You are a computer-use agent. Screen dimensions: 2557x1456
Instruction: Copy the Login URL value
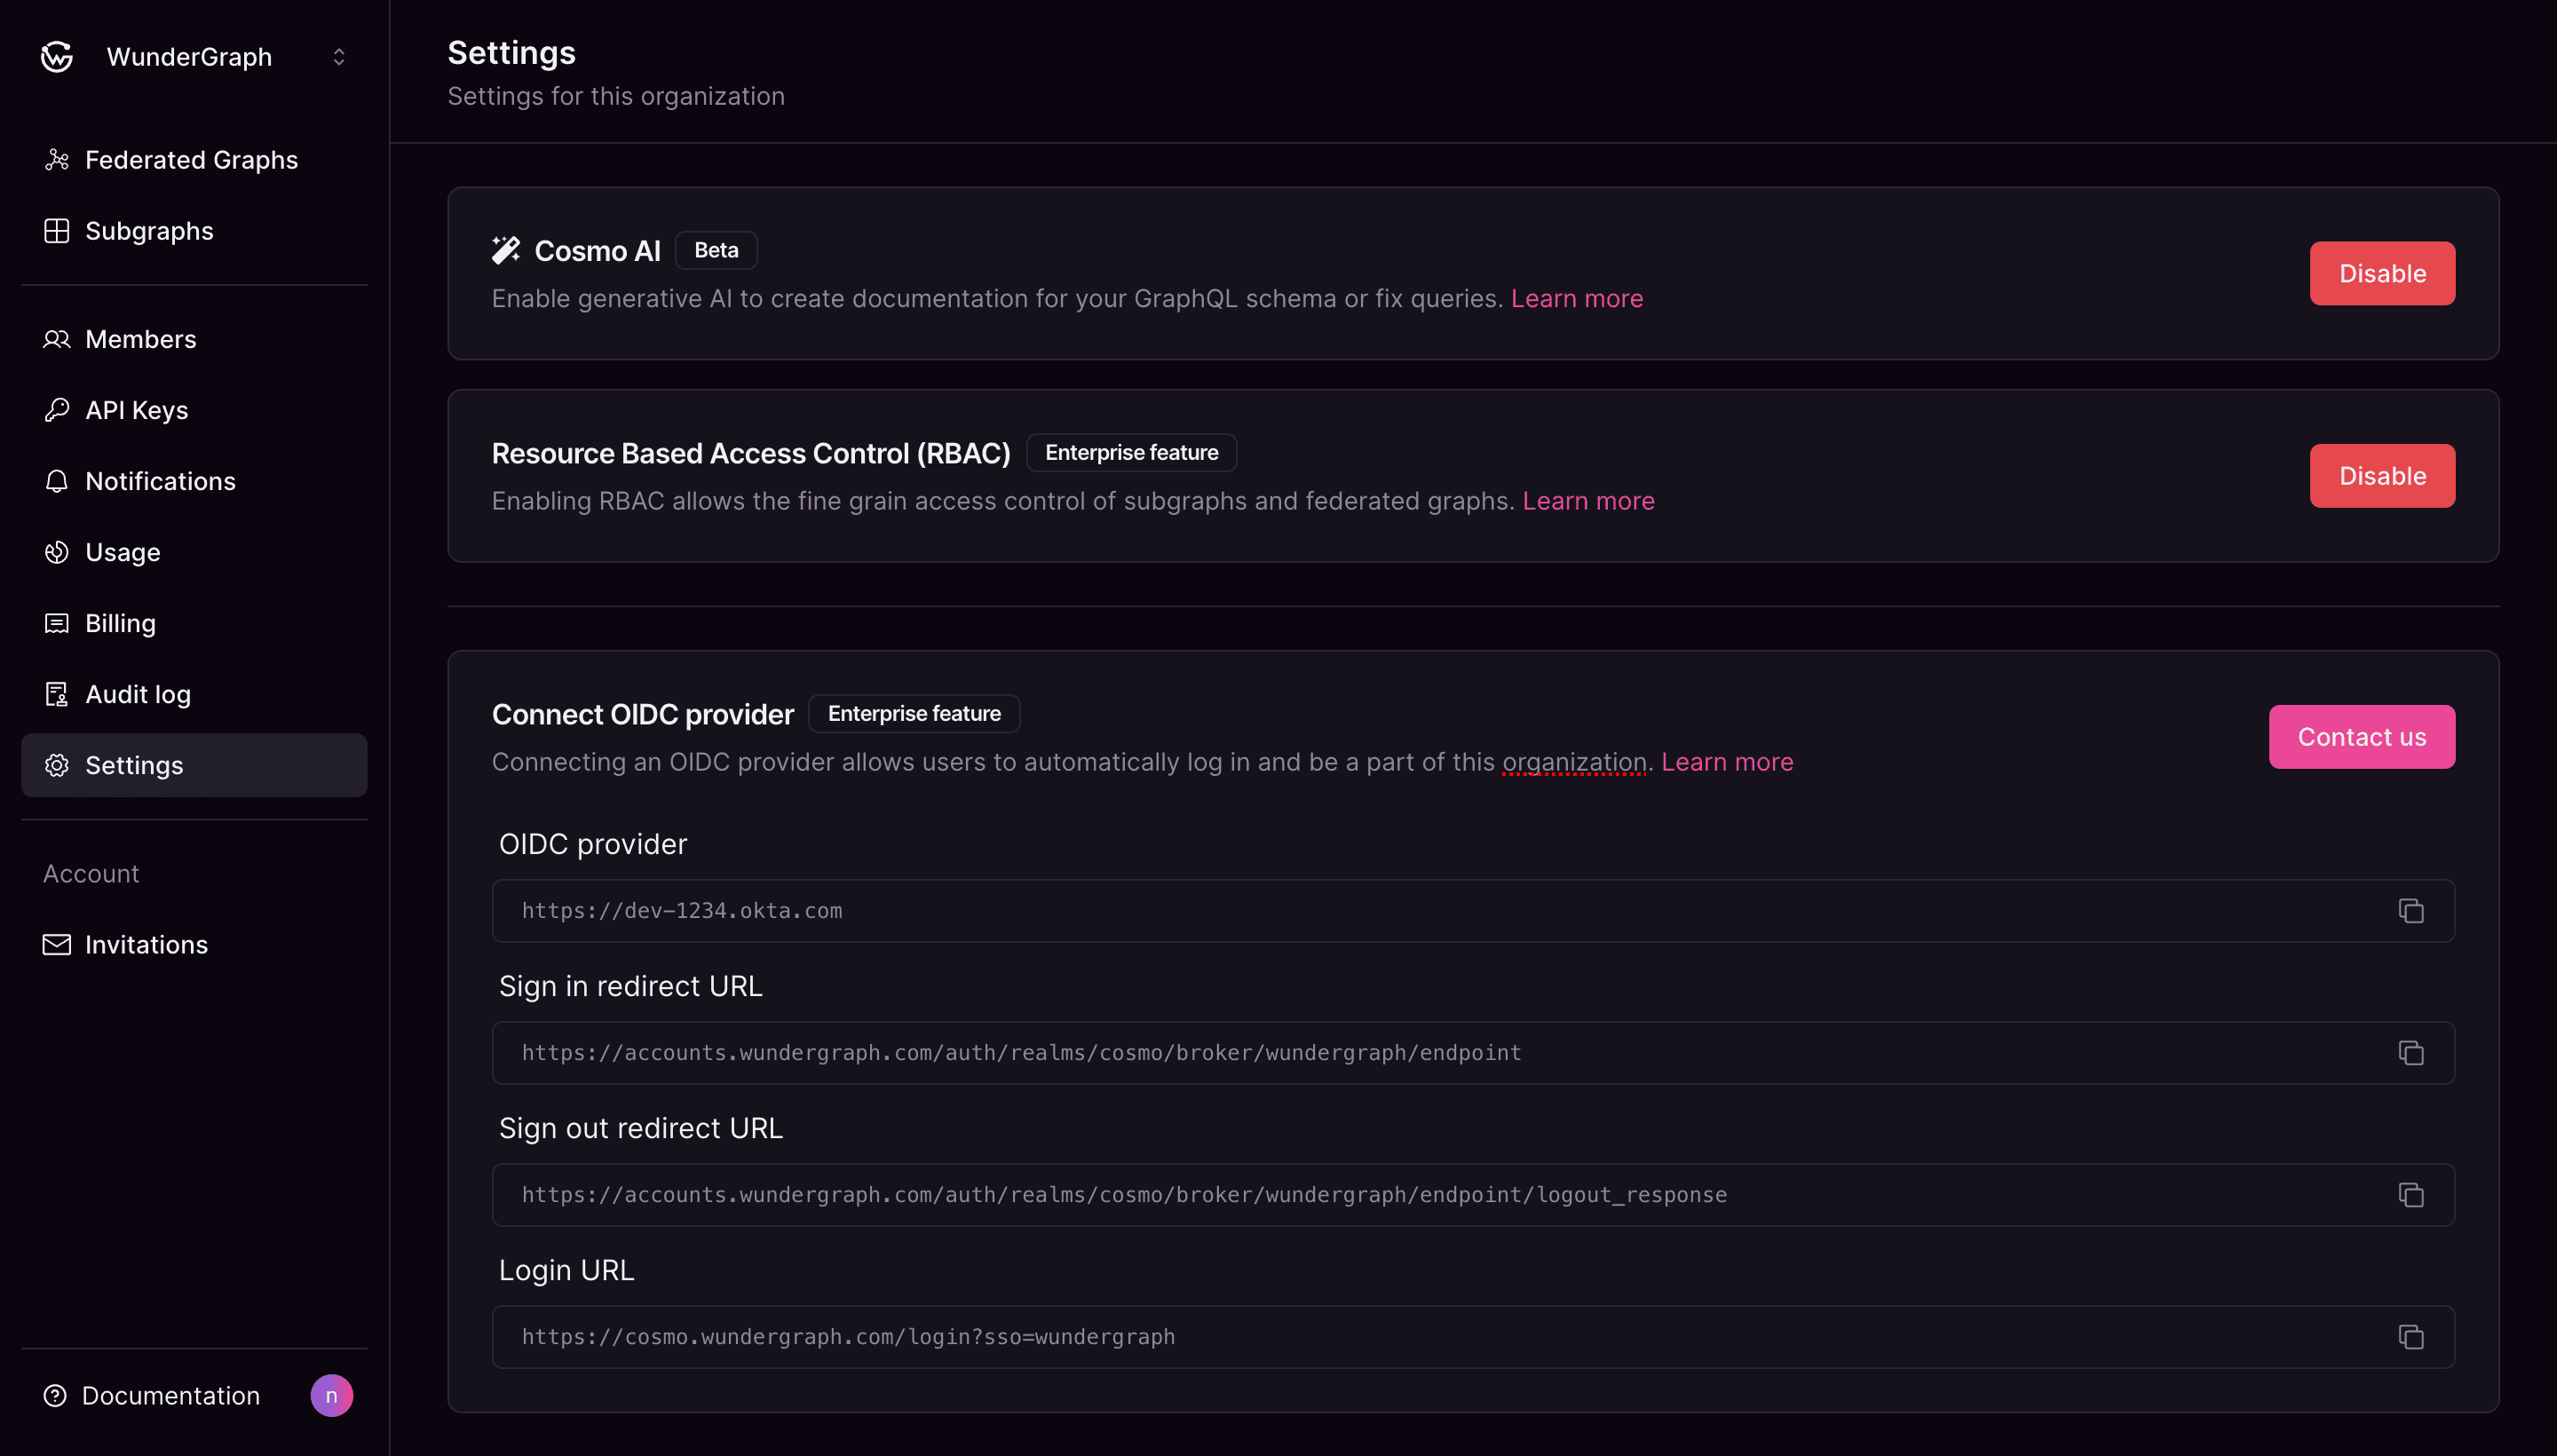(x=2411, y=1336)
